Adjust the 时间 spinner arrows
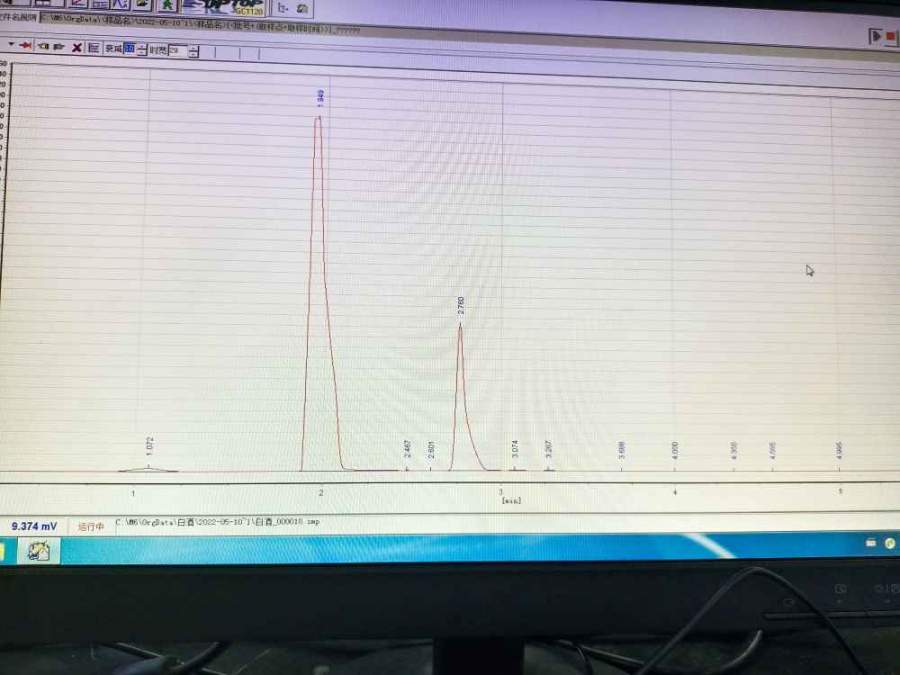The image size is (900, 675). [194, 51]
